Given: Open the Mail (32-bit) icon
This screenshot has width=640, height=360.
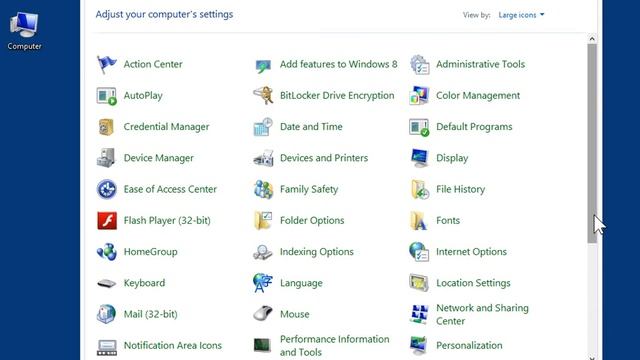Looking at the screenshot, I should point(107,314).
